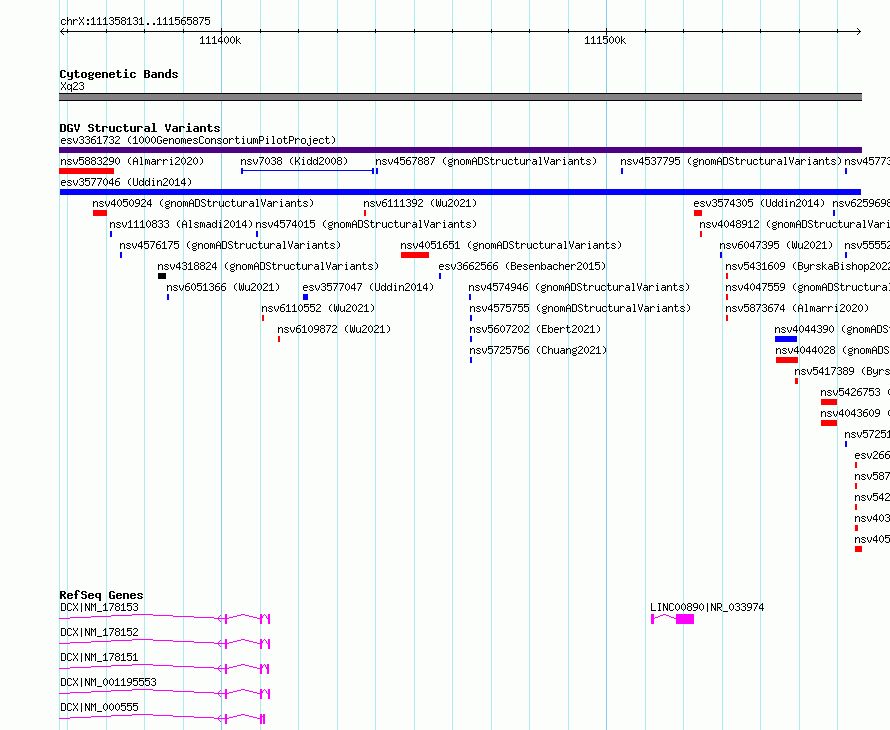Open nsv5426753 variant label
The image size is (890, 730).
point(855,392)
